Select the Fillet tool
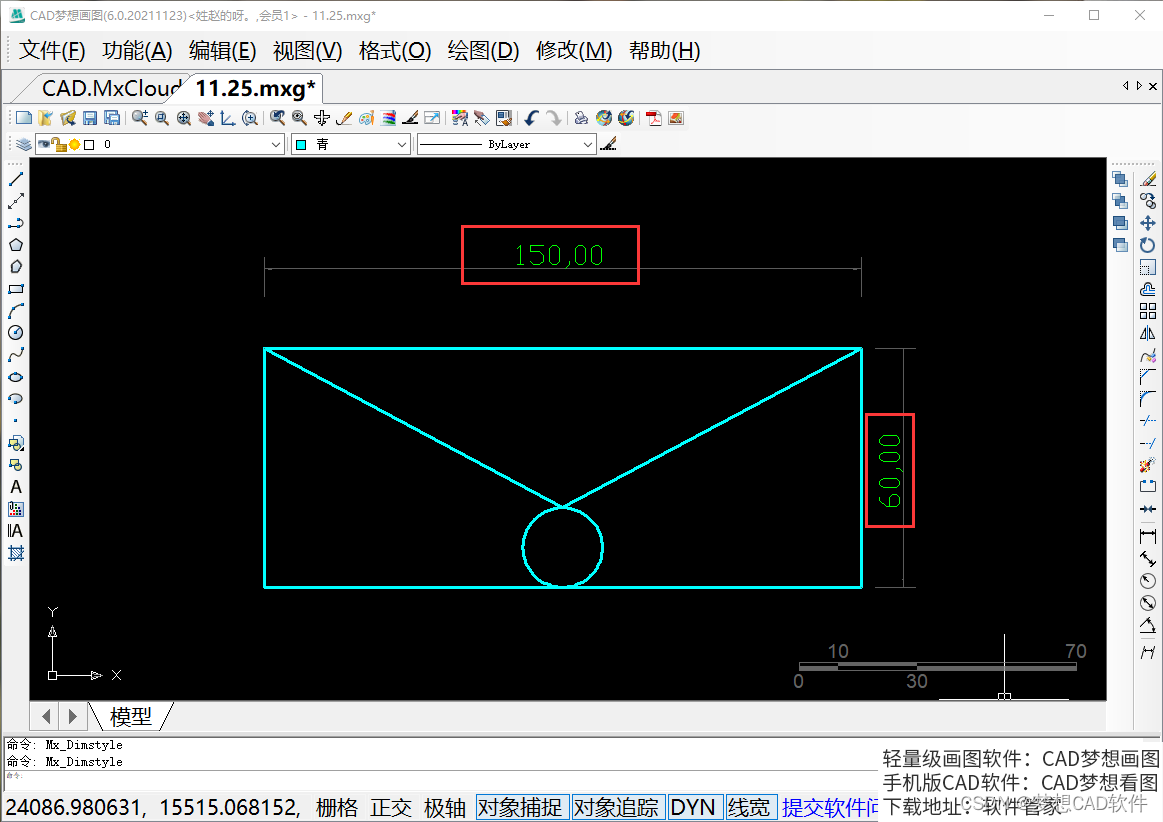 coord(1148,399)
